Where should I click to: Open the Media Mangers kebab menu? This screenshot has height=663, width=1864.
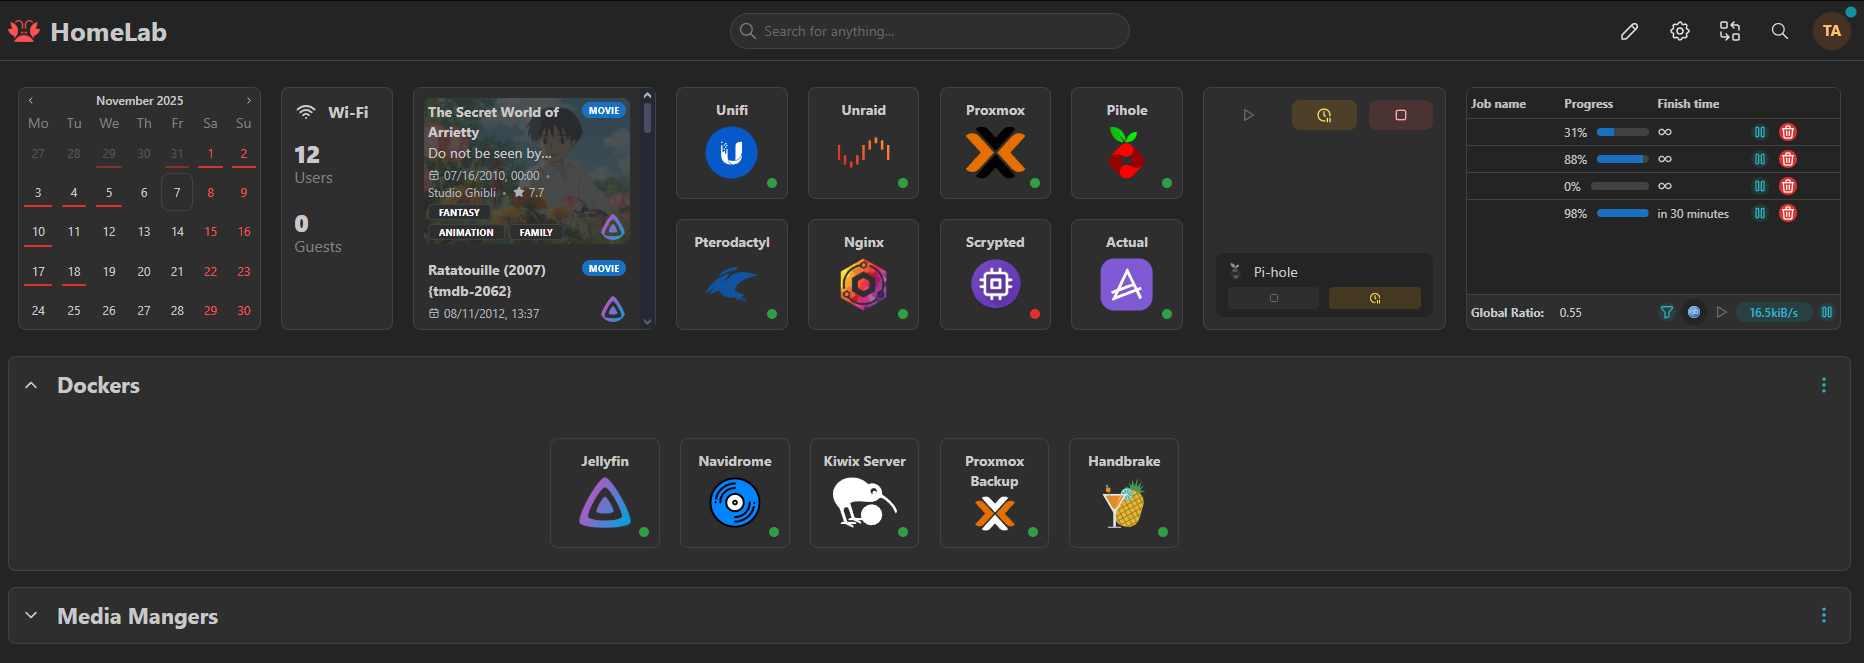coord(1824,615)
